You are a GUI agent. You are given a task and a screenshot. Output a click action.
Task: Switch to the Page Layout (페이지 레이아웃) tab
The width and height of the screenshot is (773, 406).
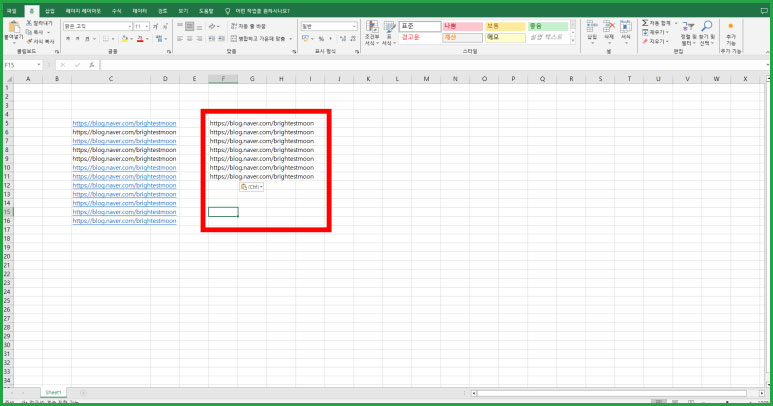(x=83, y=11)
